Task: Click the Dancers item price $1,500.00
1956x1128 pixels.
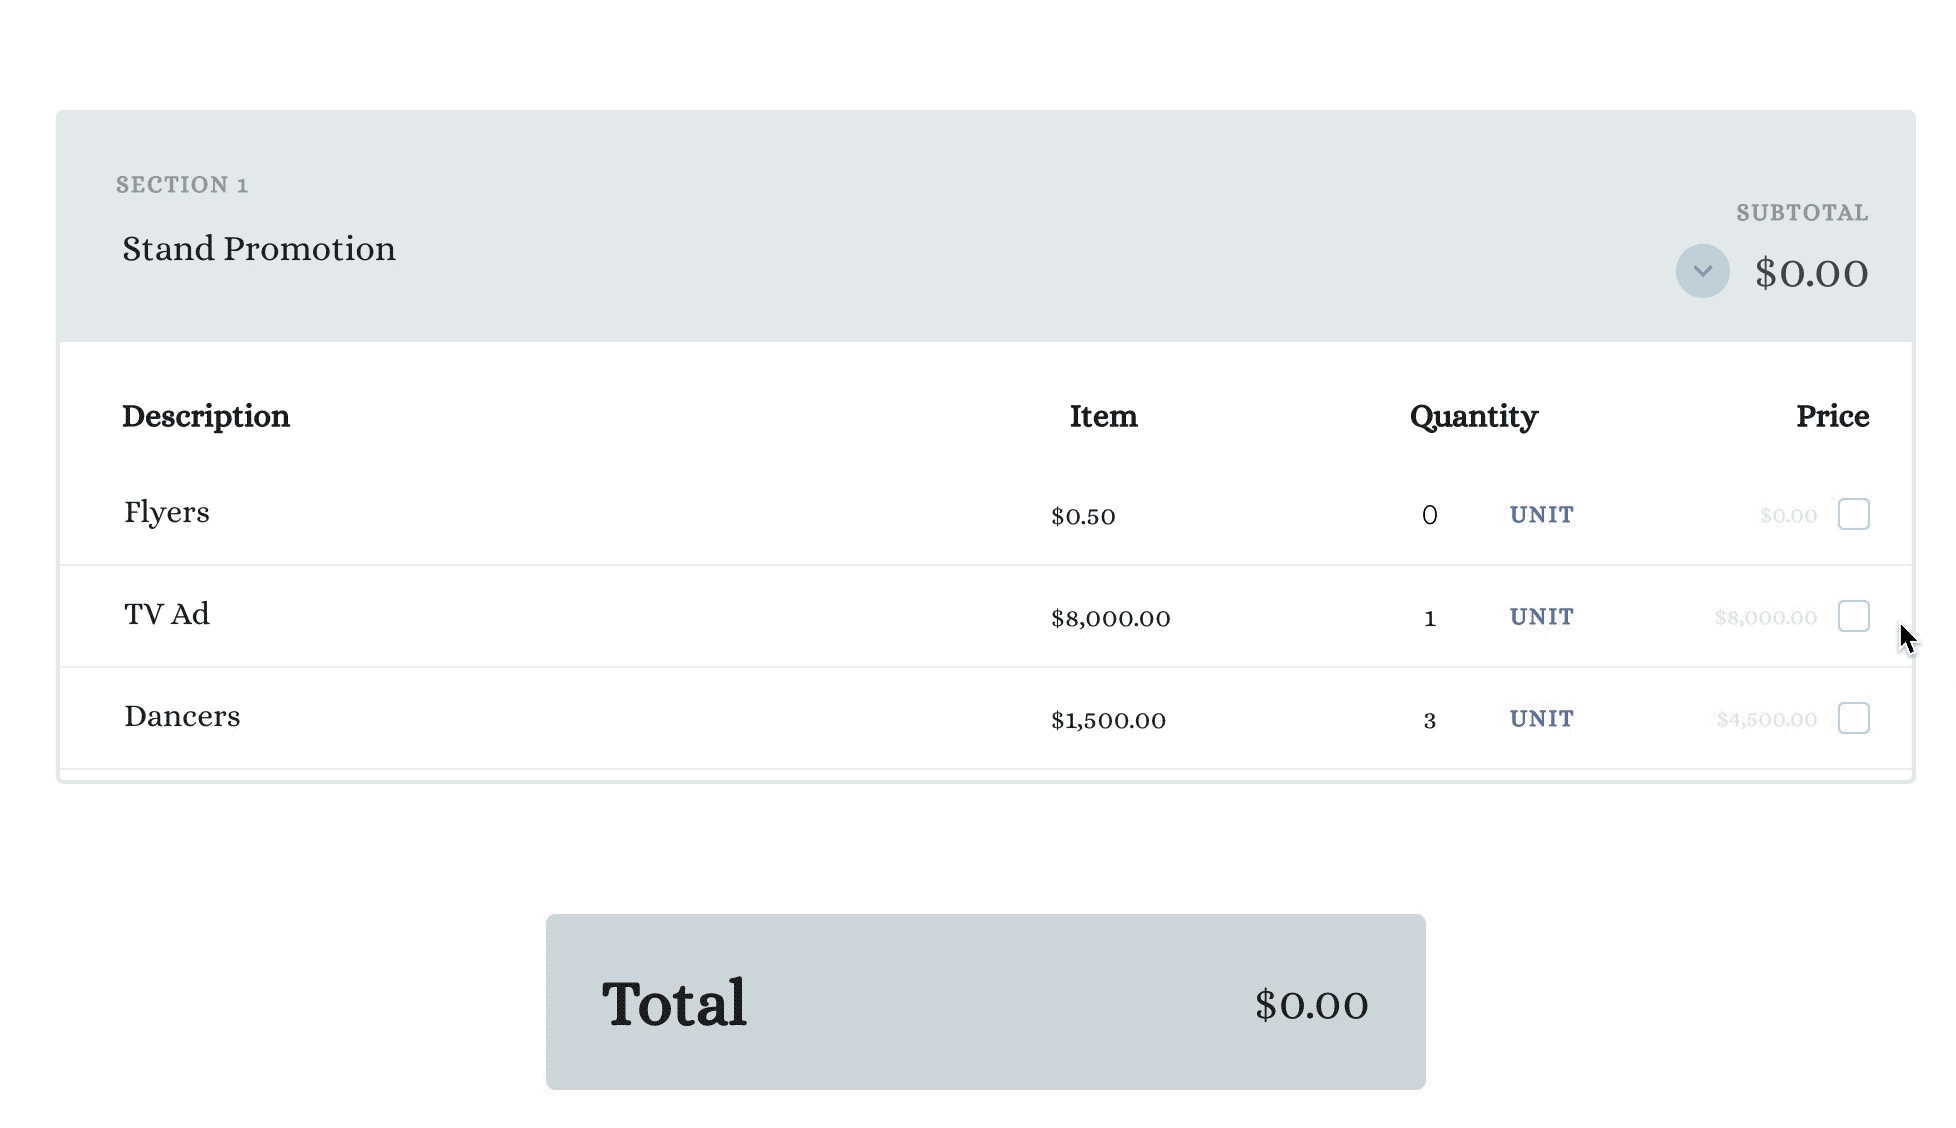Action: click(1108, 720)
